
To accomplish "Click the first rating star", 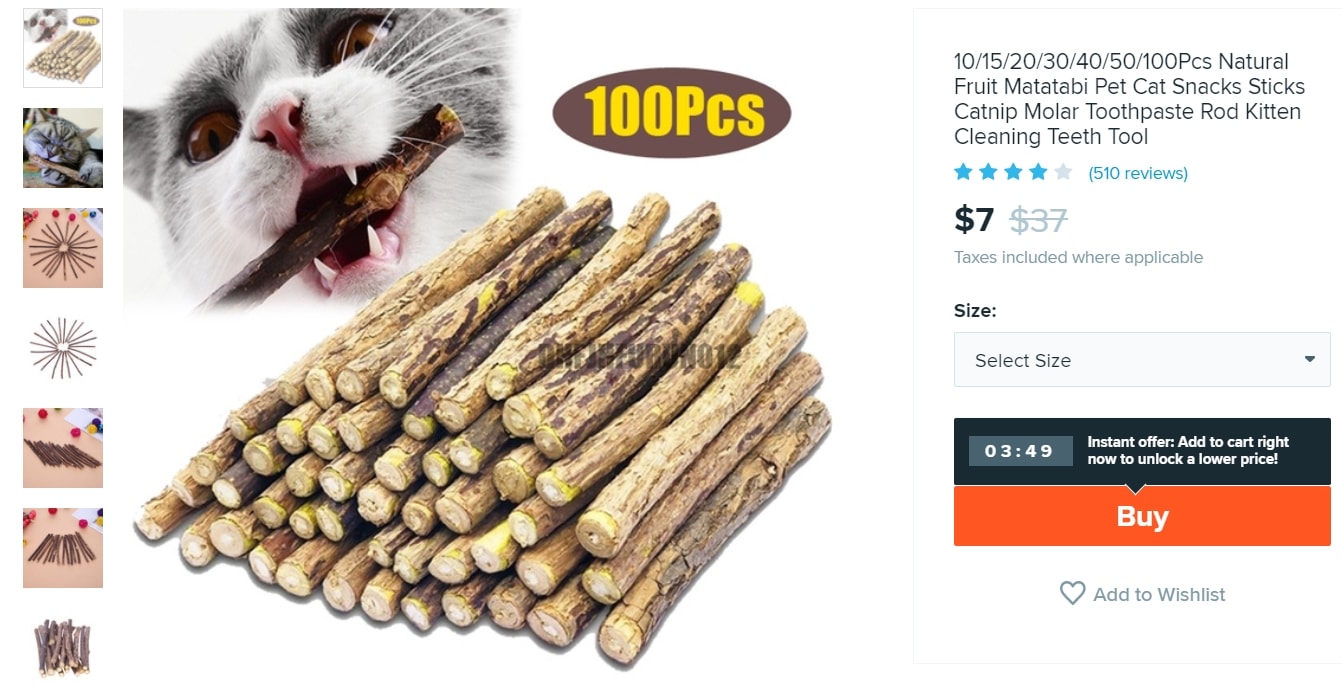I will (x=963, y=172).
